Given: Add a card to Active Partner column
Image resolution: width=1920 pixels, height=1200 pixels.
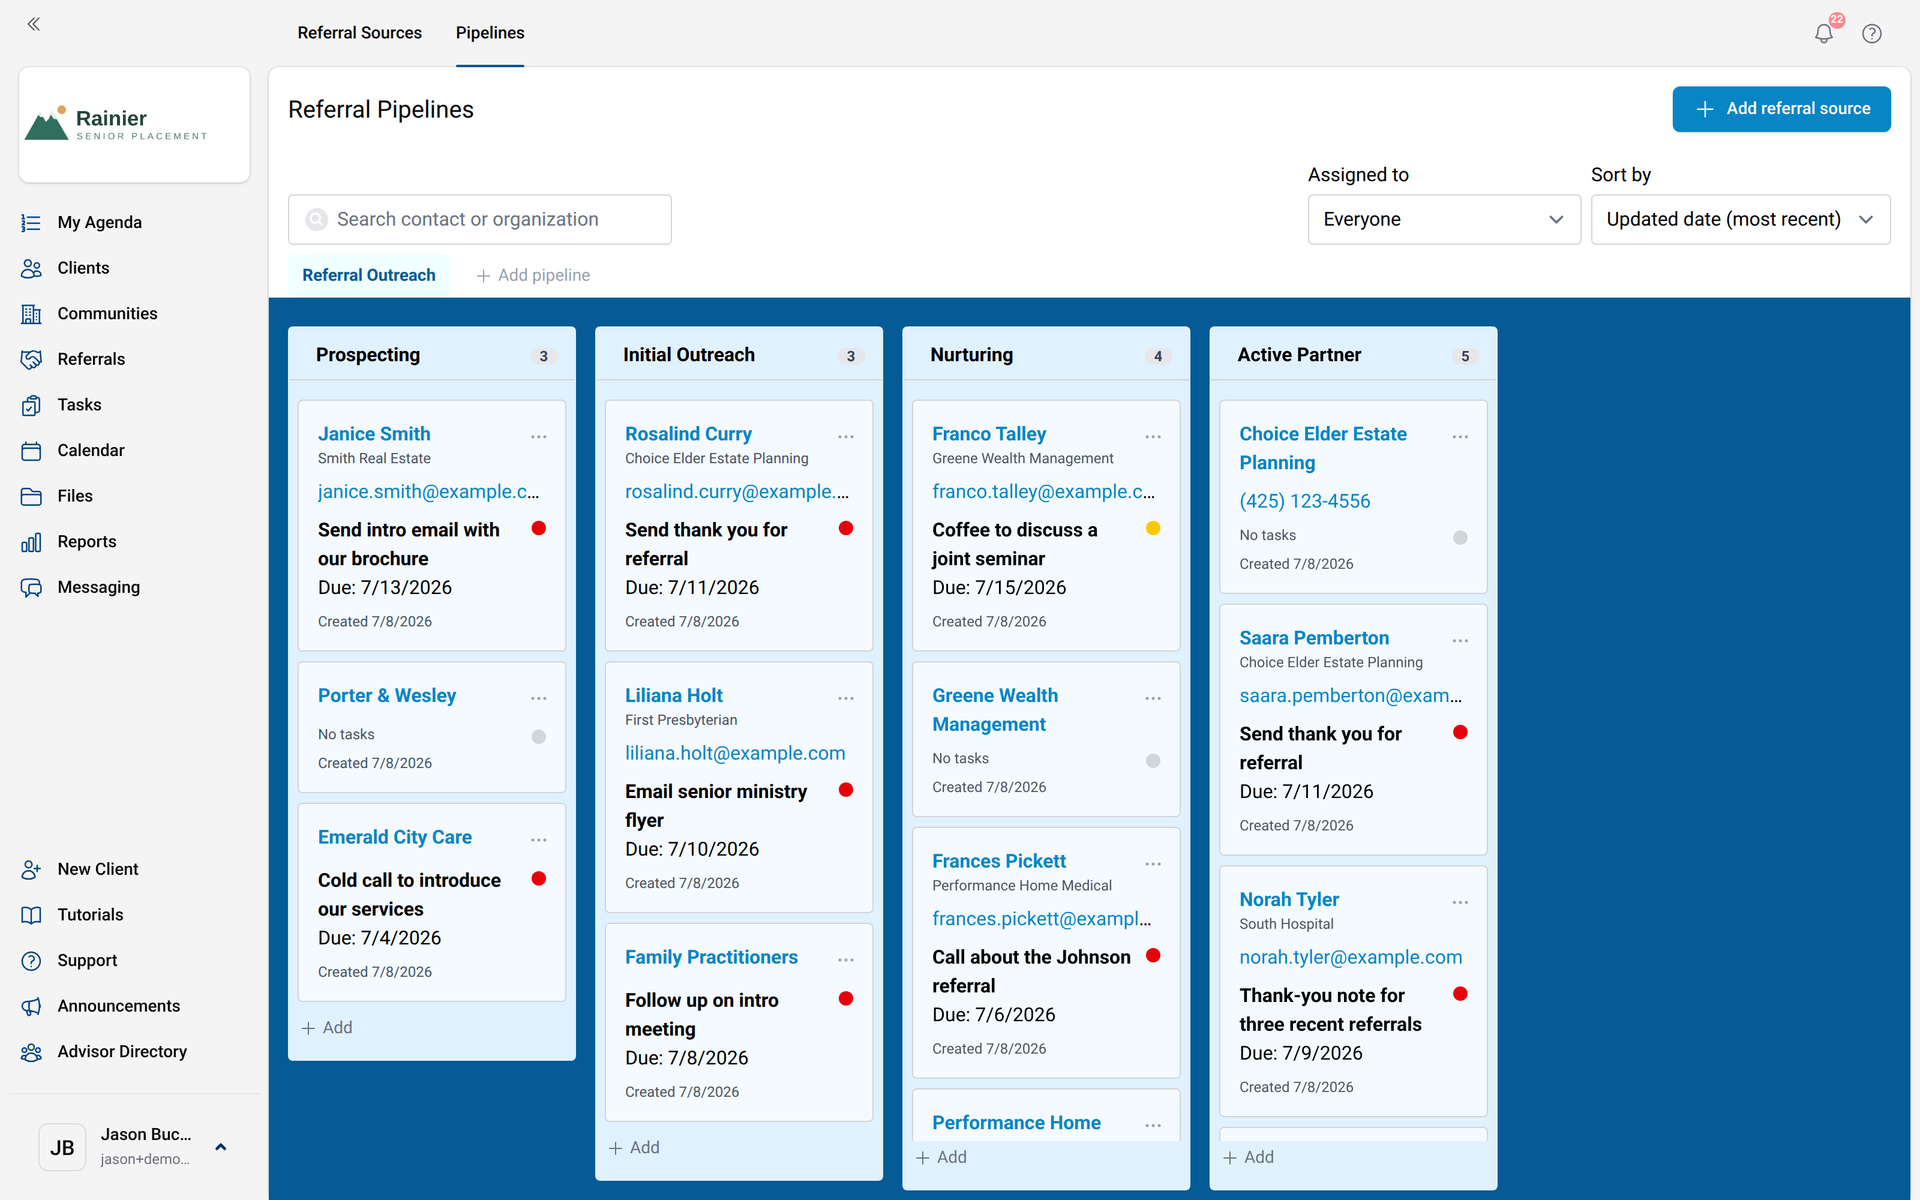Looking at the screenshot, I should [1248, 1157].
